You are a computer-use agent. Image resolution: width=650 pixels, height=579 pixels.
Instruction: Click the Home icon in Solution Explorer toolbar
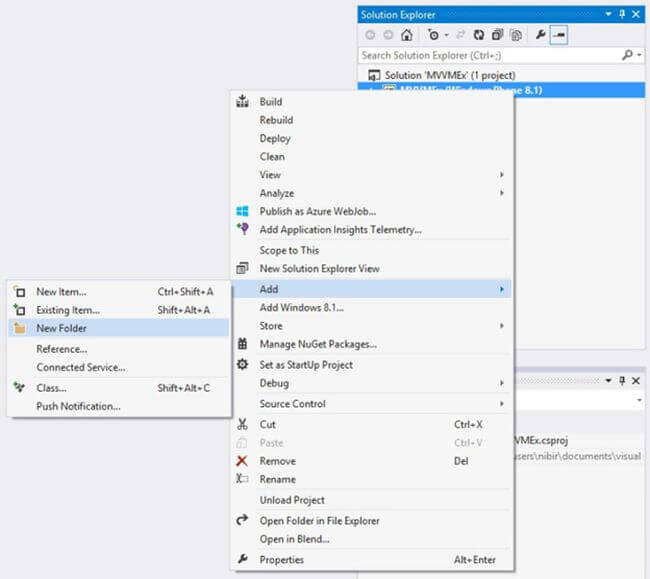click(407, 35)
